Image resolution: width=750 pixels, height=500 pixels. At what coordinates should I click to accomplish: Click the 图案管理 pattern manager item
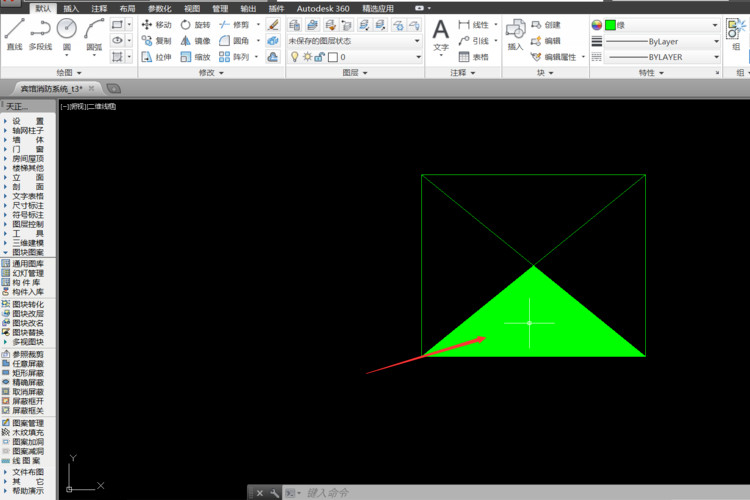23,423
